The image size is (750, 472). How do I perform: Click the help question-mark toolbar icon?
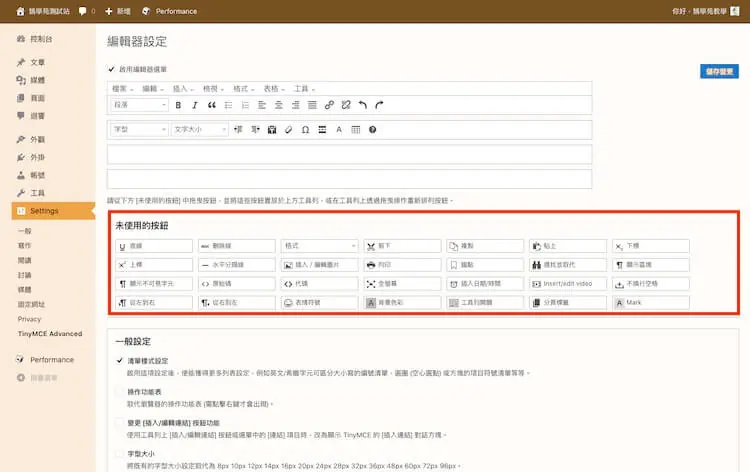(x=372, y=130)
